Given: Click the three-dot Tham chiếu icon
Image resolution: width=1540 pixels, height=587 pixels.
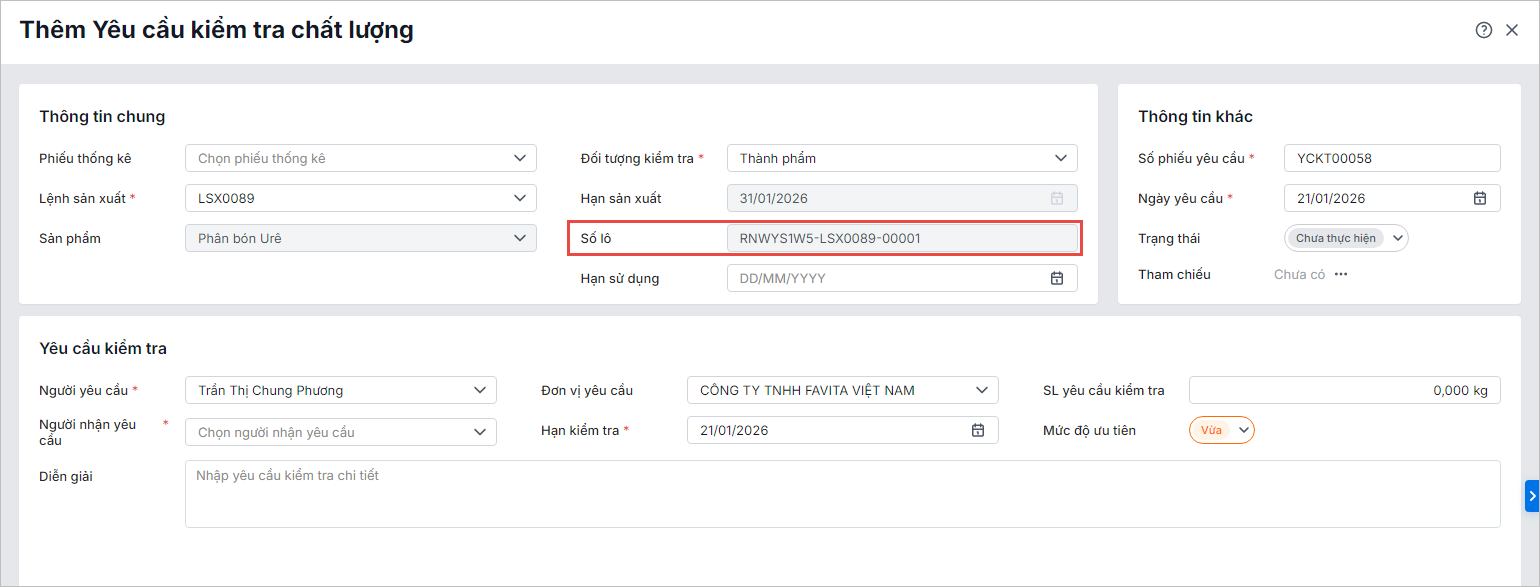Looking at the screenshot, I should click(1341, 274).
